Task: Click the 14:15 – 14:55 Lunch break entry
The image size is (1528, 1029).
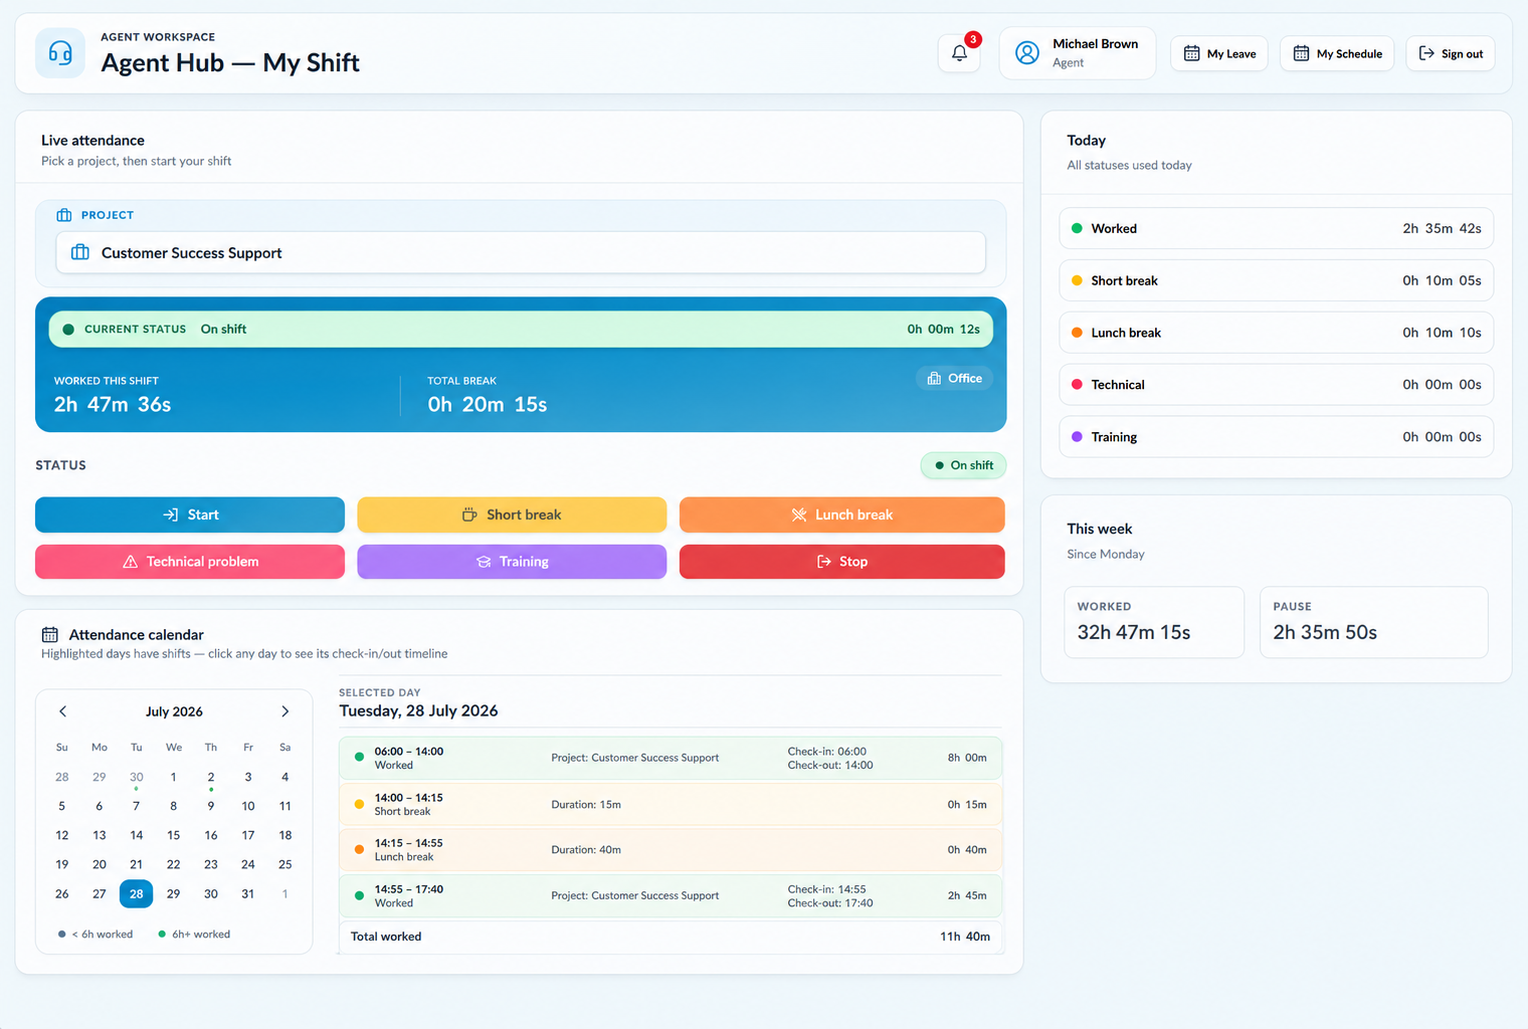Action: [670, 849]
